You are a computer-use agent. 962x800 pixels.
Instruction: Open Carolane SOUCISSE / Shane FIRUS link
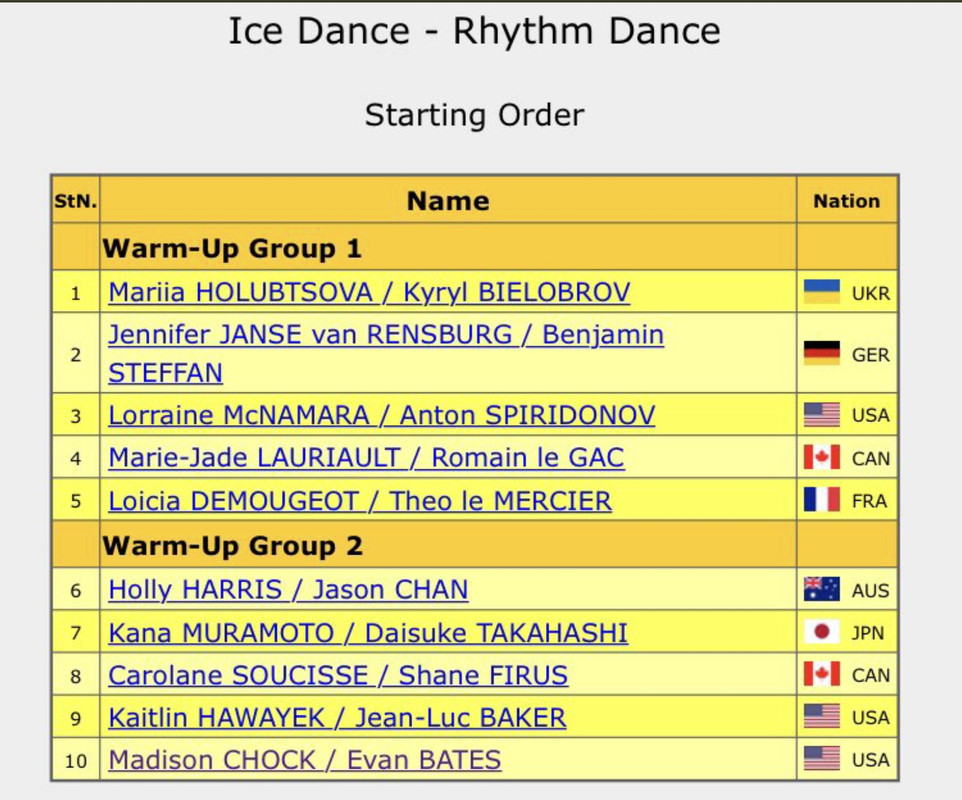tap(338, 675)
